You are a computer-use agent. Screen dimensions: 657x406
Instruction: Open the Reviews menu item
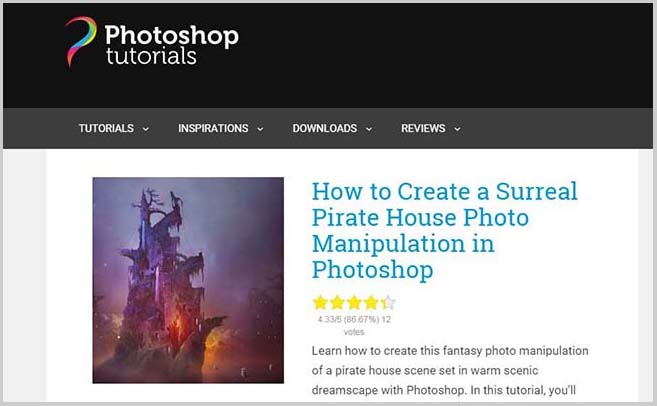423,128
